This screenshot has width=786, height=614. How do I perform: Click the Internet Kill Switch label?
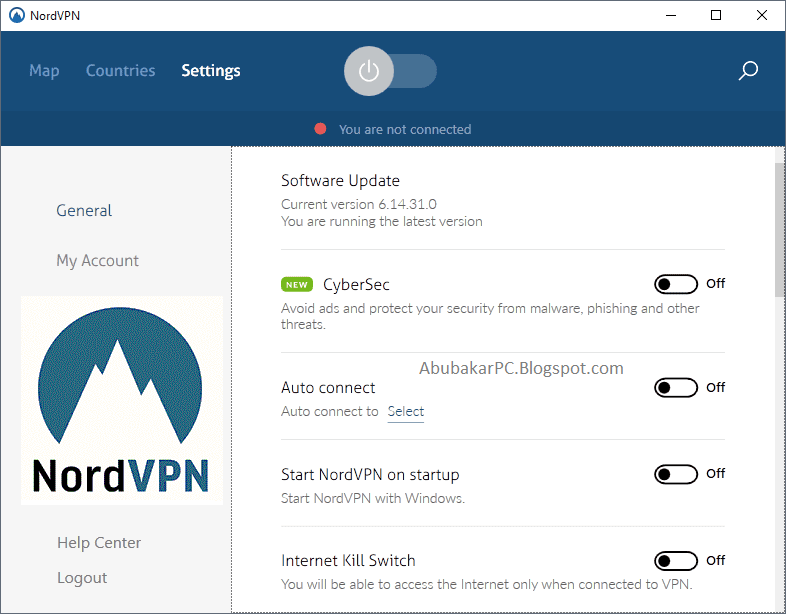[x=348, y=560]
